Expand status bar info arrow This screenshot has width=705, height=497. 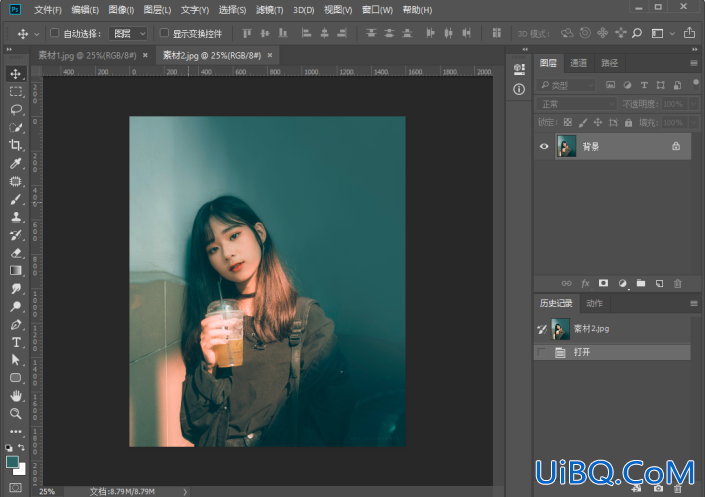[185, 492]
